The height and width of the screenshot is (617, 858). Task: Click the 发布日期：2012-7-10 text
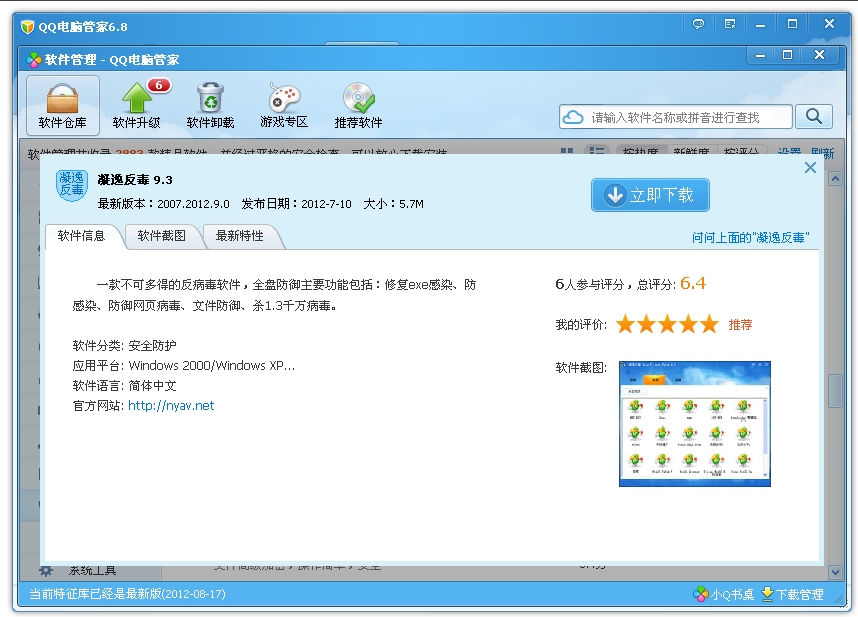[297, 204]
